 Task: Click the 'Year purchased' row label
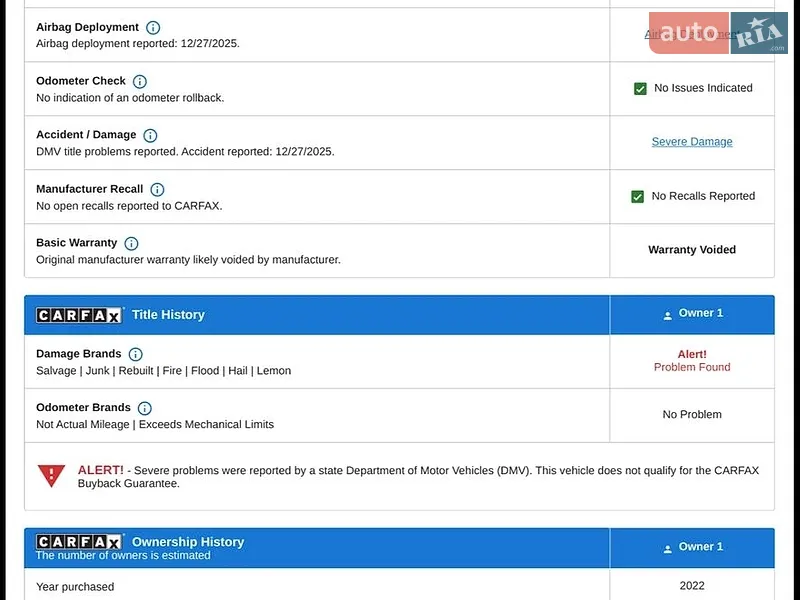point(75,587)
